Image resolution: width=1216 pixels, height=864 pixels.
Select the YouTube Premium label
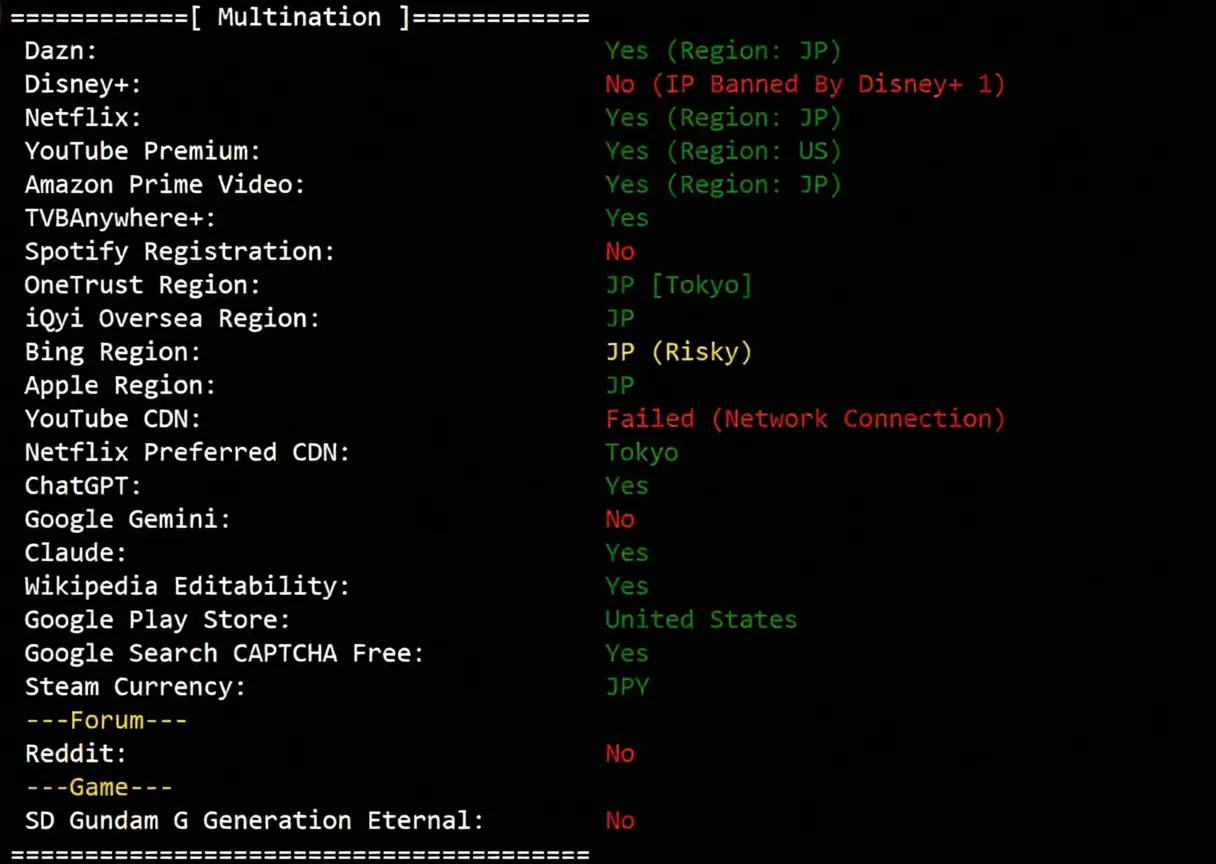(x=143, y=151)
